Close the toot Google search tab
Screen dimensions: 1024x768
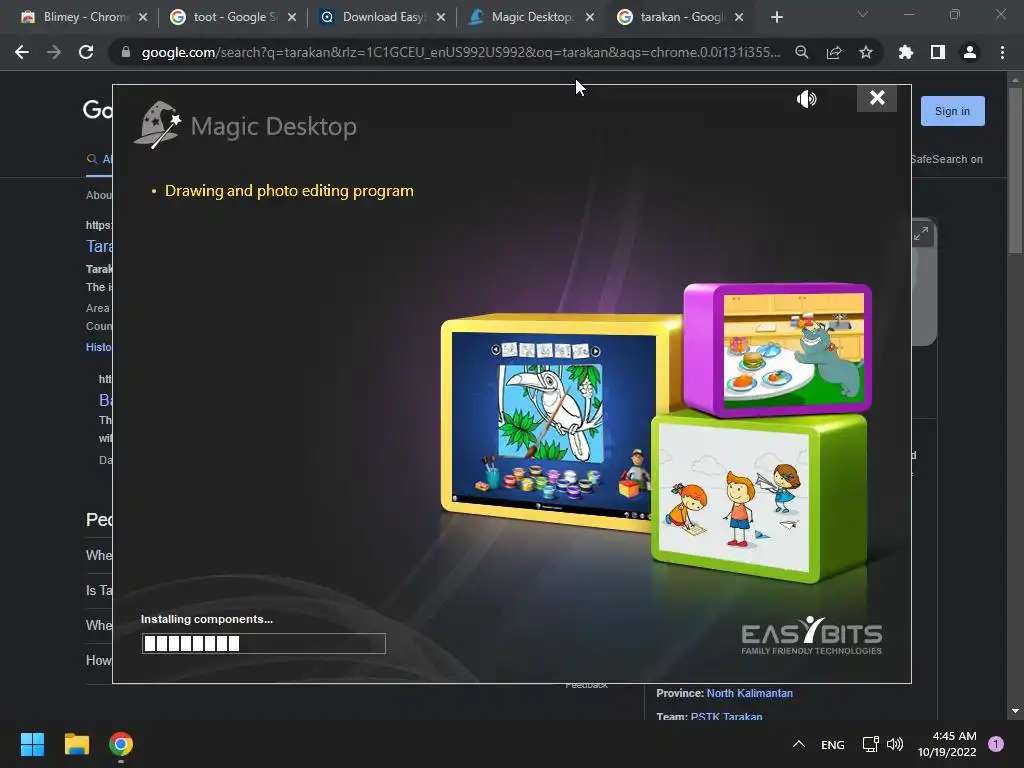(292, 18)
